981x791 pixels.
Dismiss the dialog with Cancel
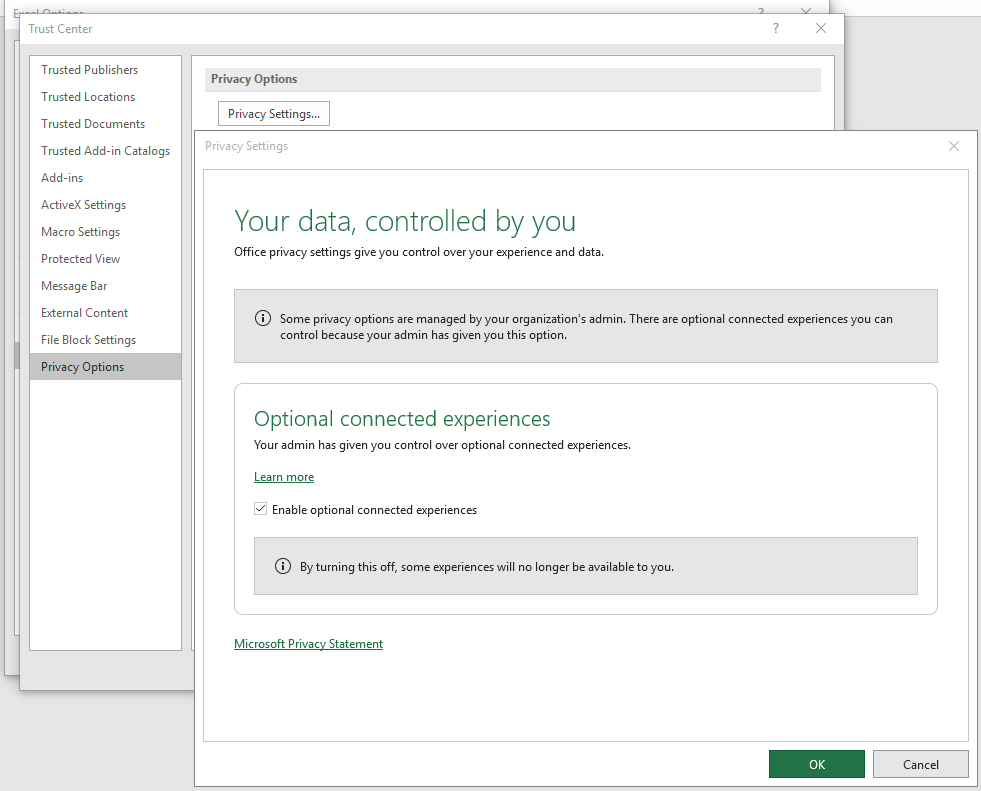[x=919, y=763]
